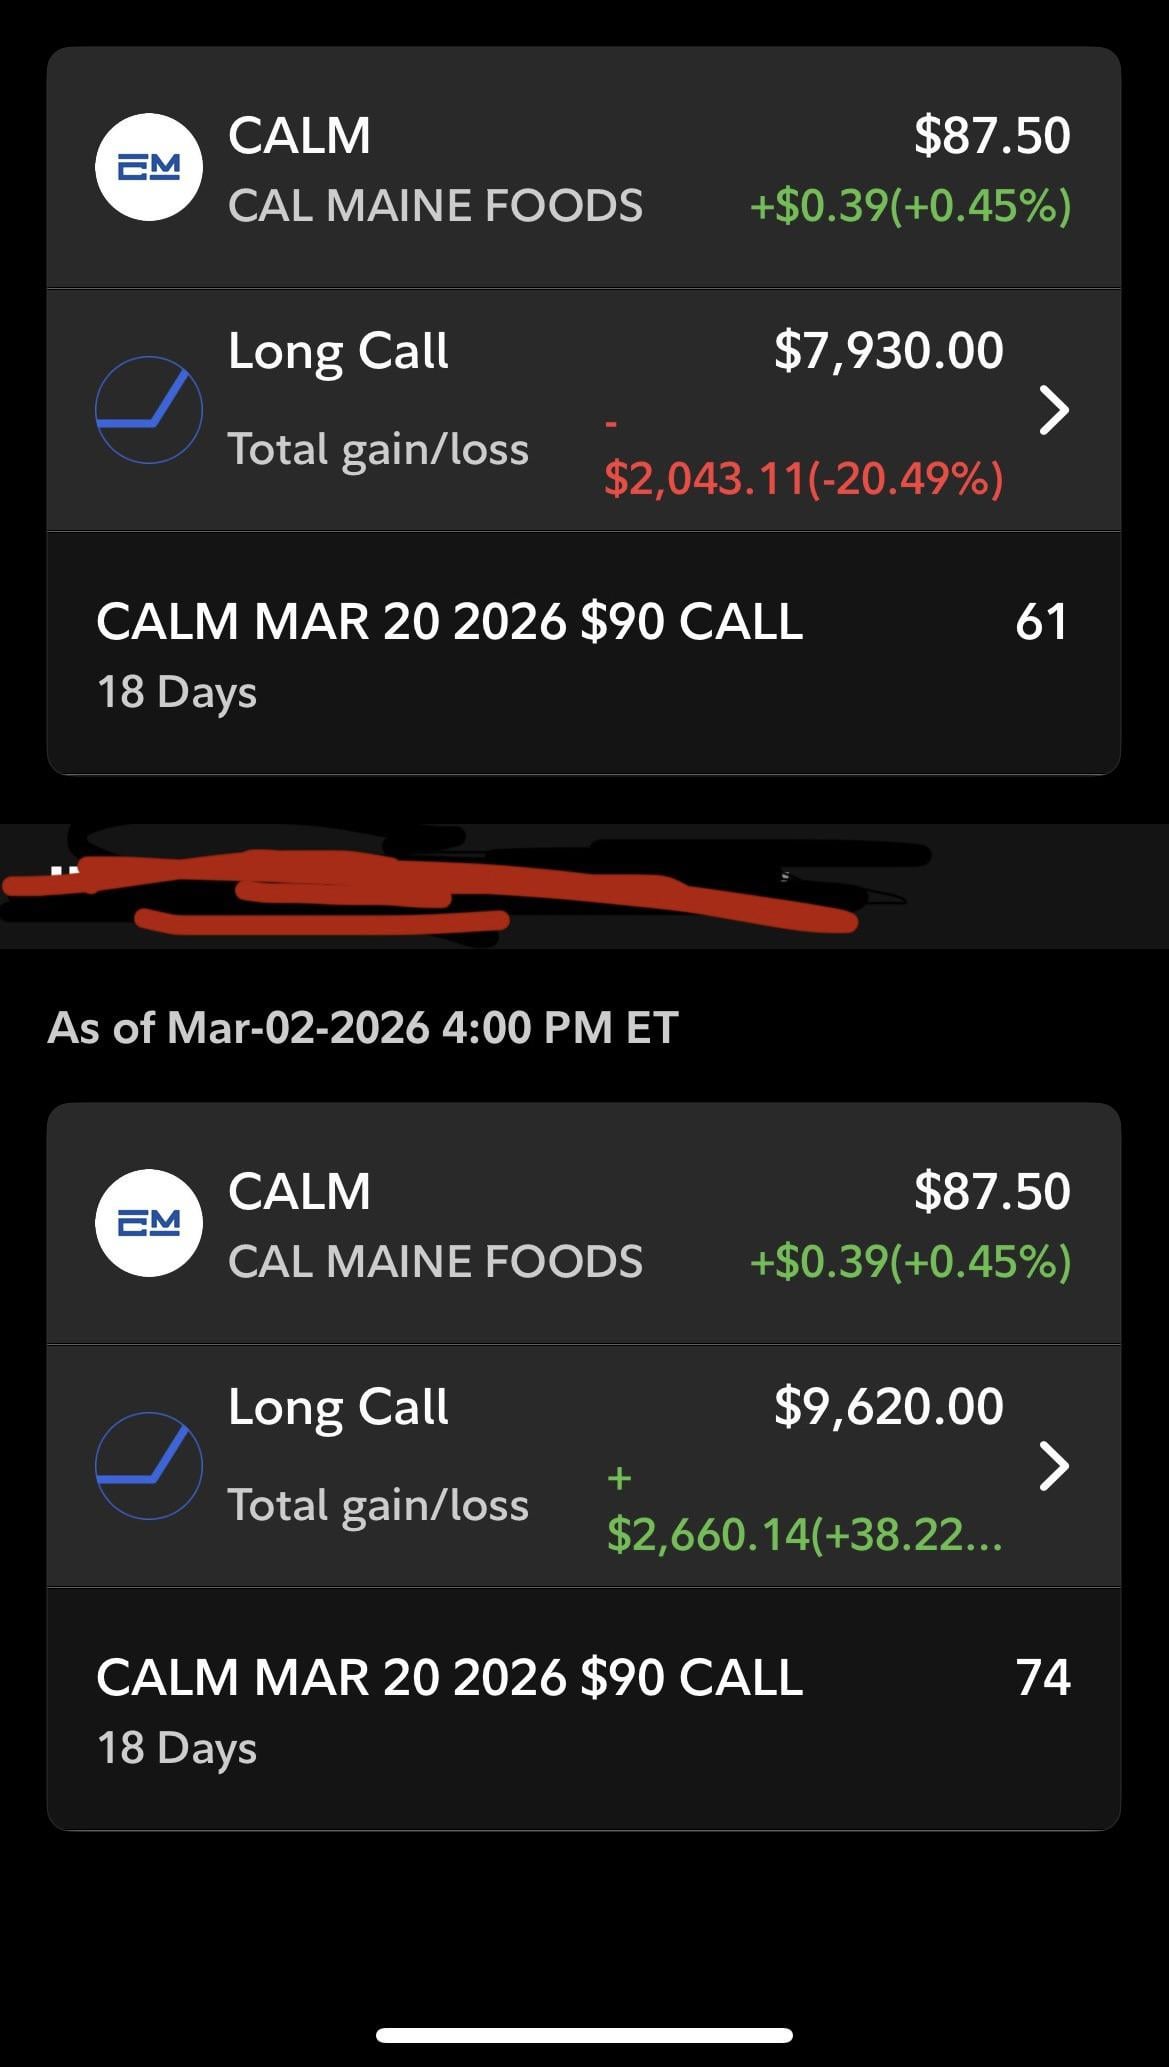This screenshot has height=2067, width=1169.
Task: Tap the Cal Maine logo beside the $7,930.00 position
Action: click(149, 167)
